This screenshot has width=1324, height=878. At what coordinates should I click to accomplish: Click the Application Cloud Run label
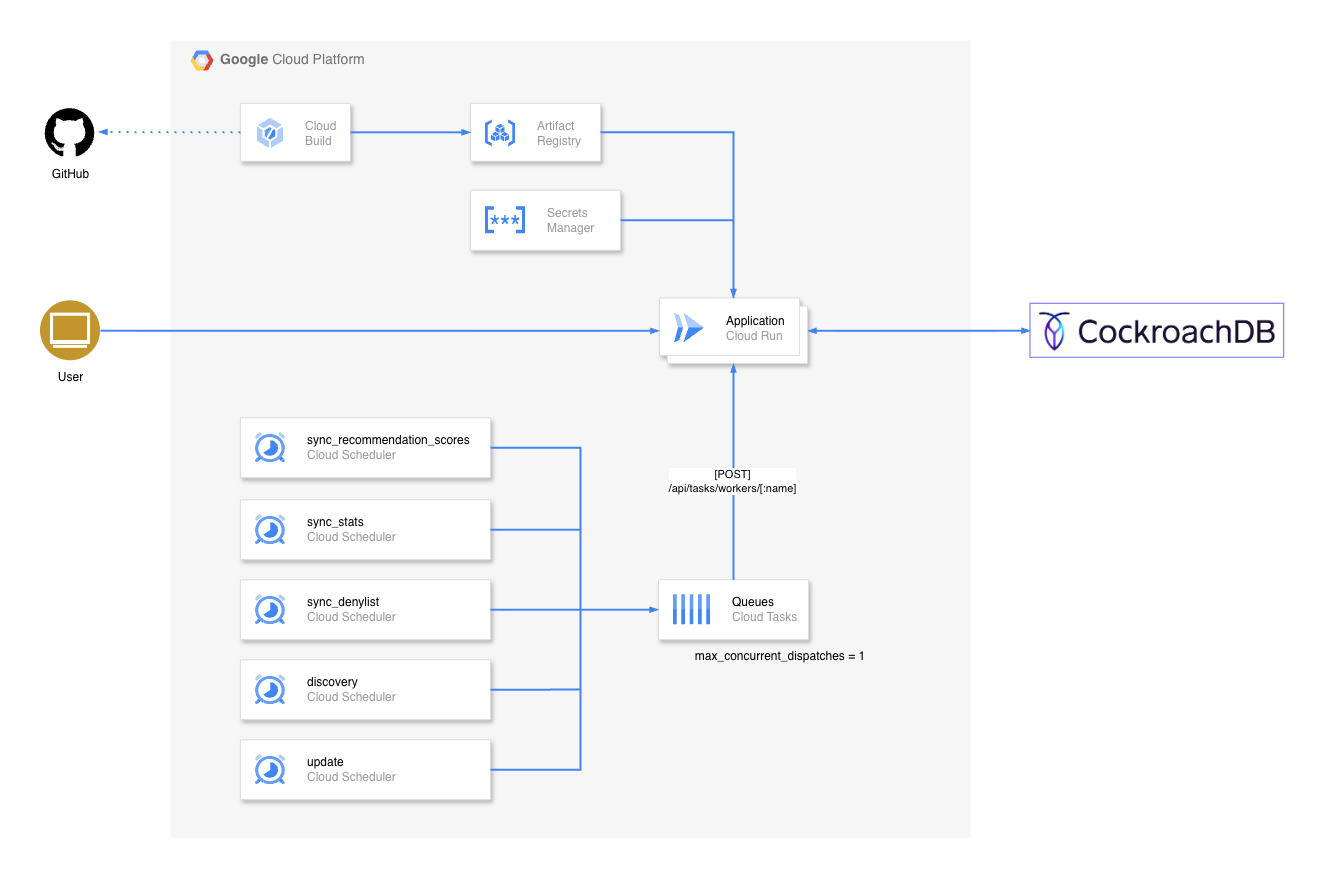(755, 328)
